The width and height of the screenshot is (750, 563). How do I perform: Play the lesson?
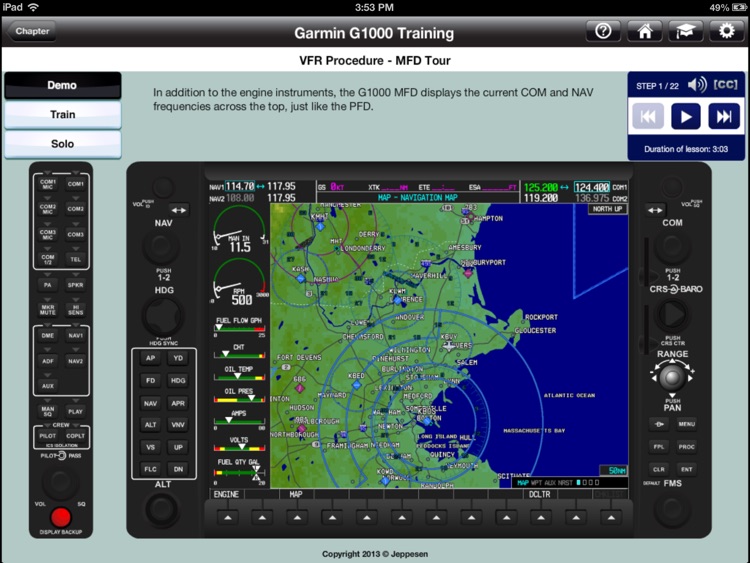click(x=685, y=116)
